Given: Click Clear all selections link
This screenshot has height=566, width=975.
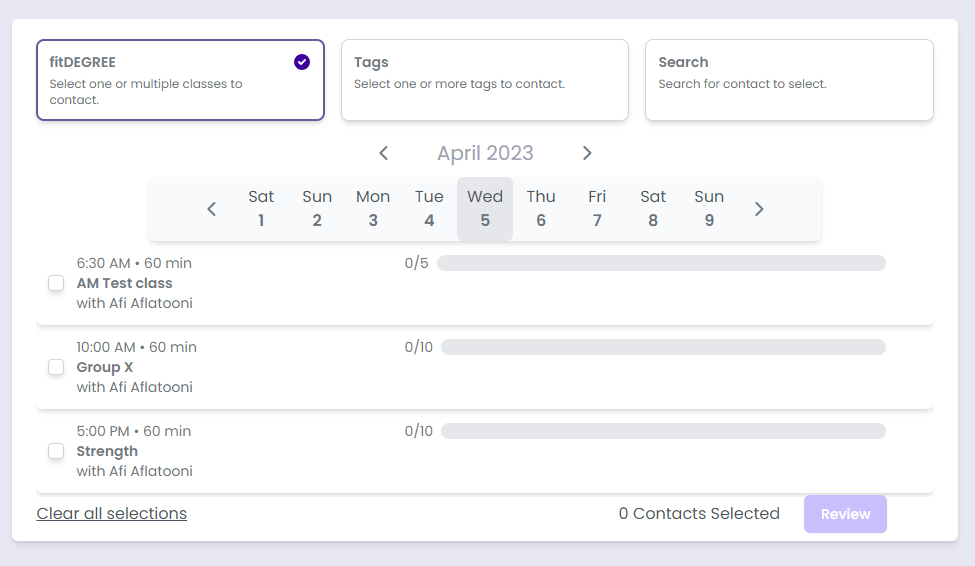Looking at the screenshot, I should tap(112, 513).
